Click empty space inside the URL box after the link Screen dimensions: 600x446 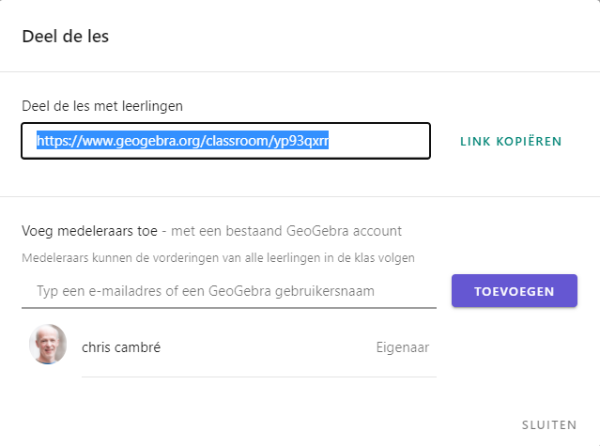point(379,141)
